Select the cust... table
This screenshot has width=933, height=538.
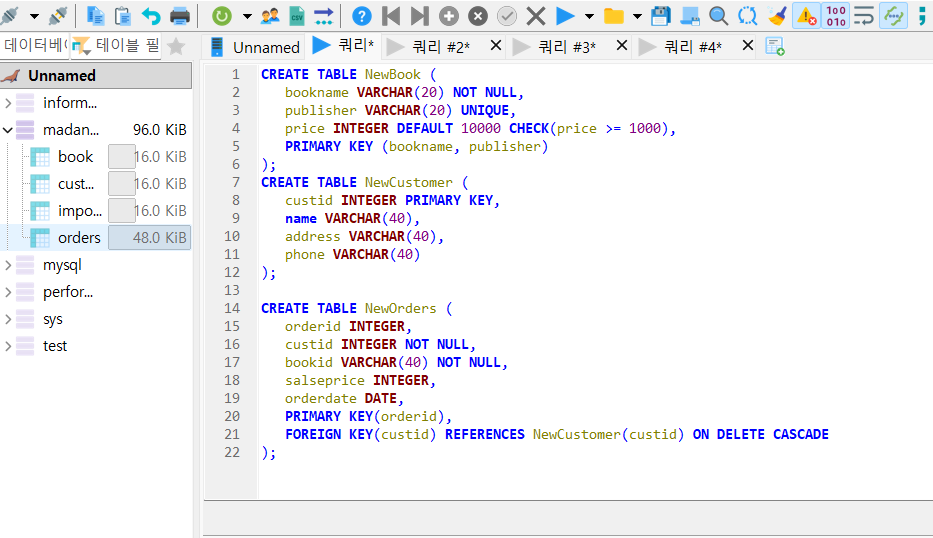click(x=76, y=184)
